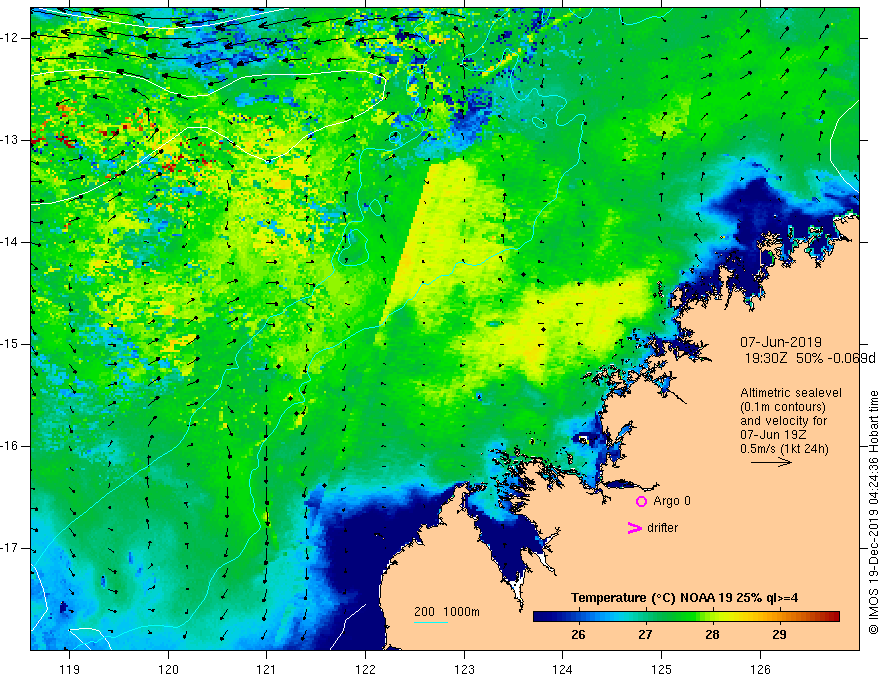Click the 'Argo 0' legend label
This screenshot has width=880, height=680.
pos(672,501)
